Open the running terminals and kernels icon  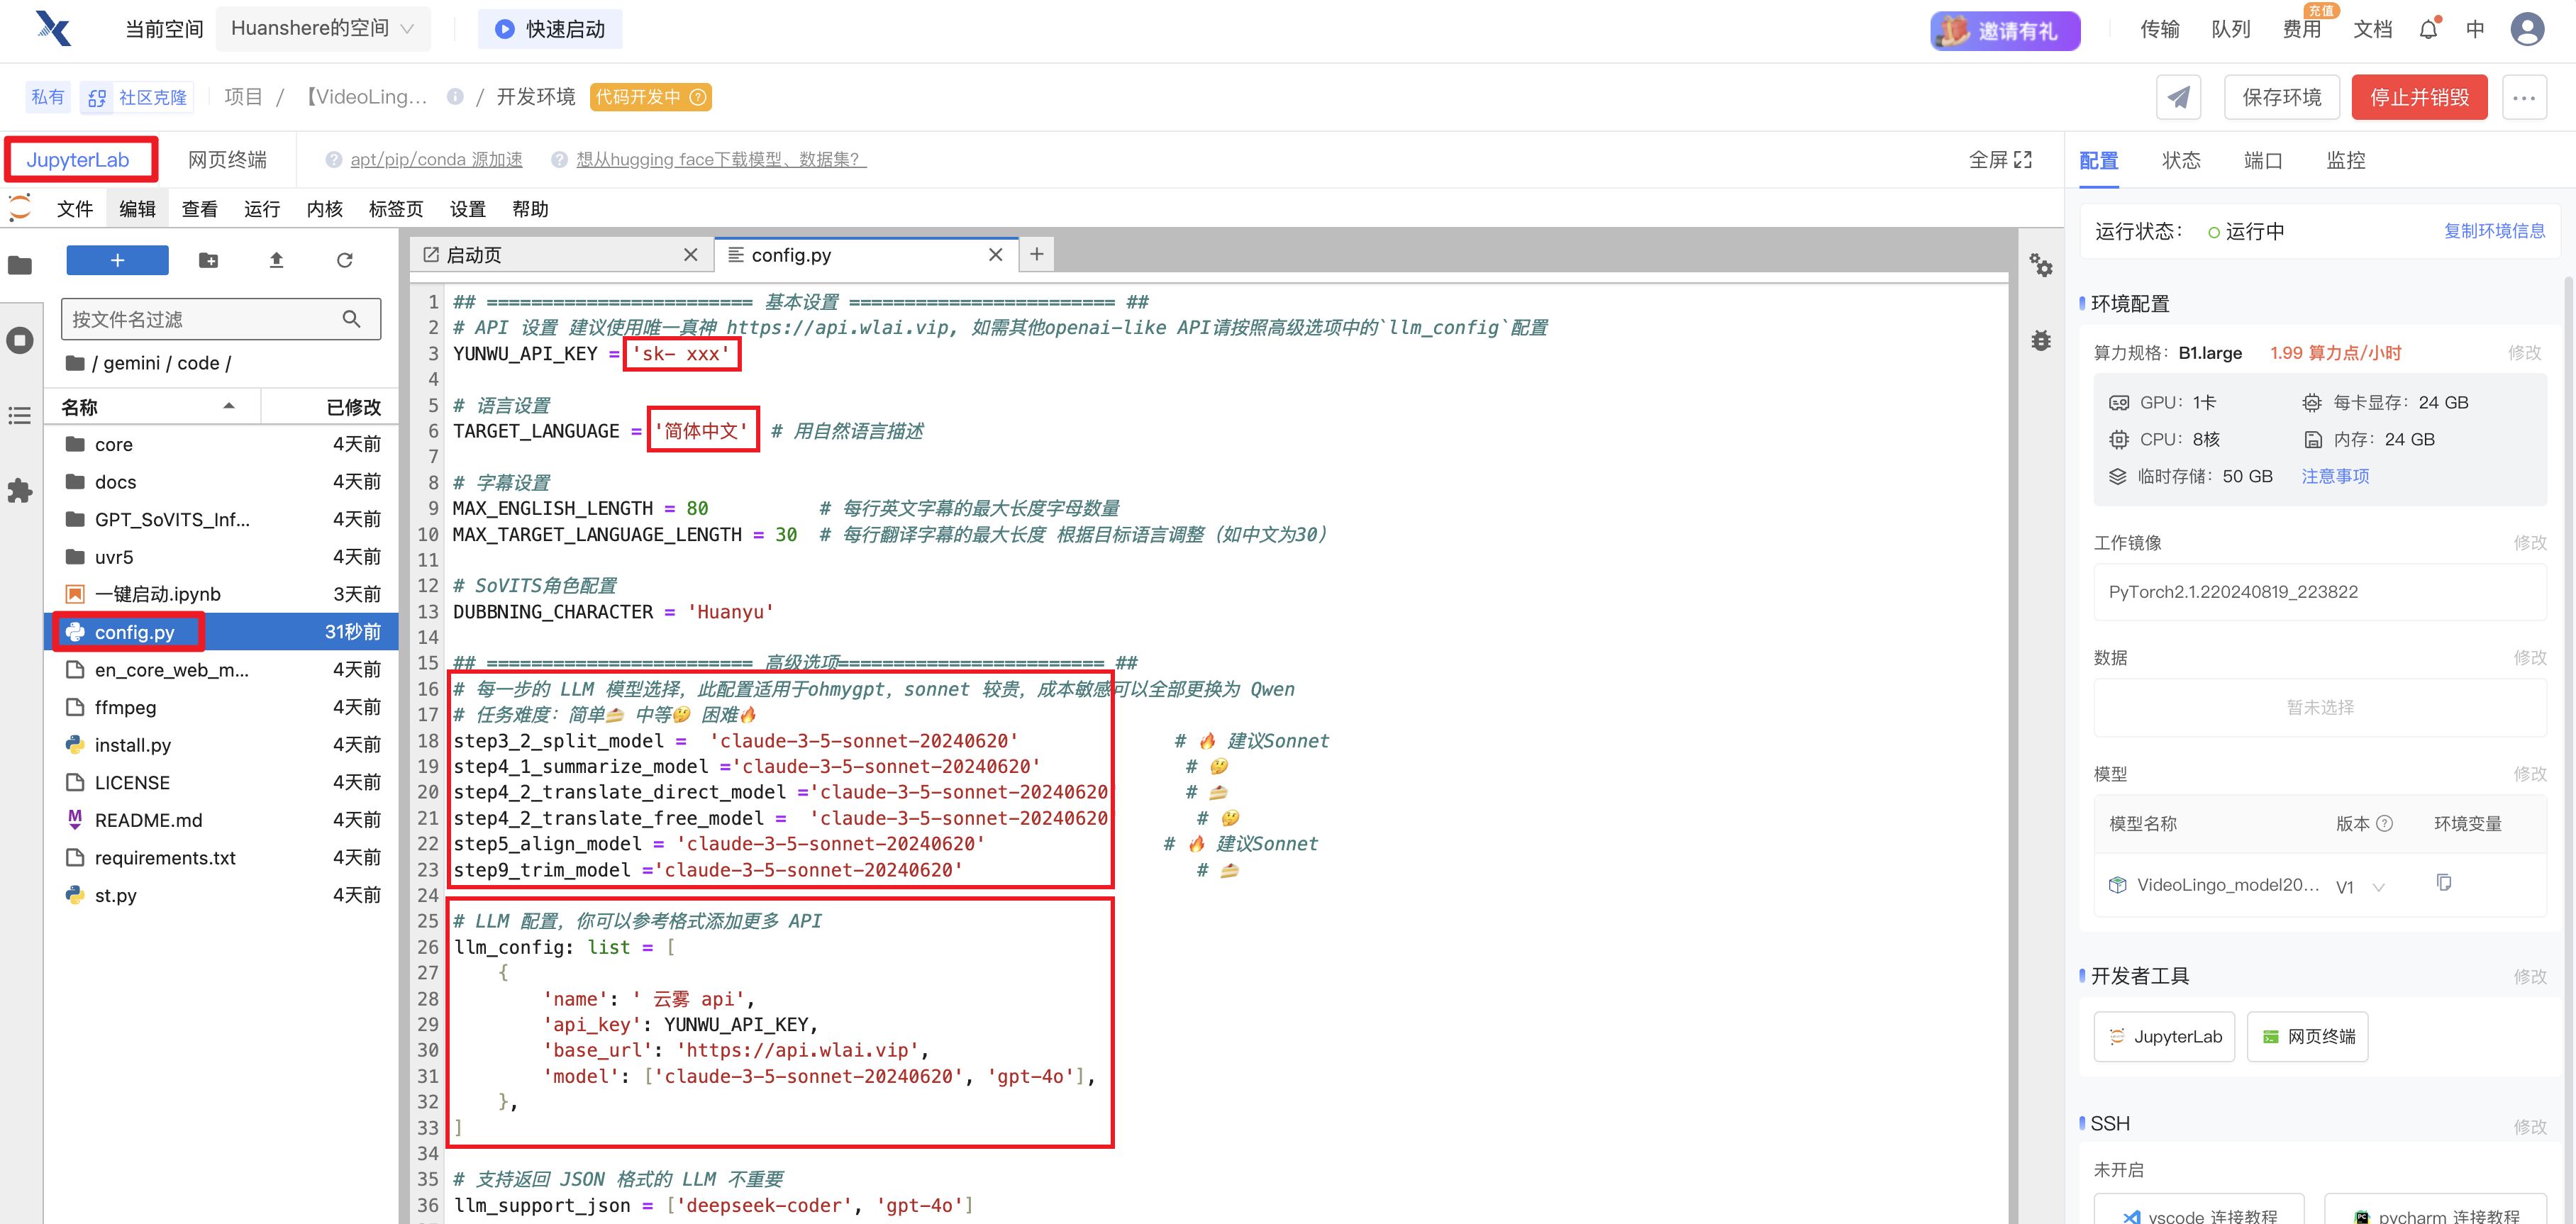pos(20,340)
